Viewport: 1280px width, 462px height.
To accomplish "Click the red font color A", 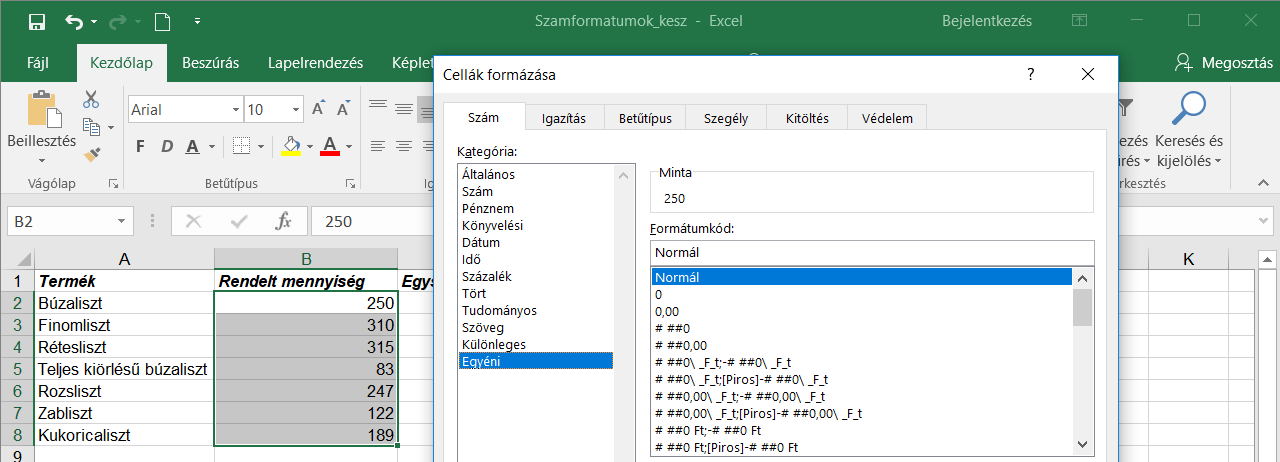I will (x=330, y=147).
